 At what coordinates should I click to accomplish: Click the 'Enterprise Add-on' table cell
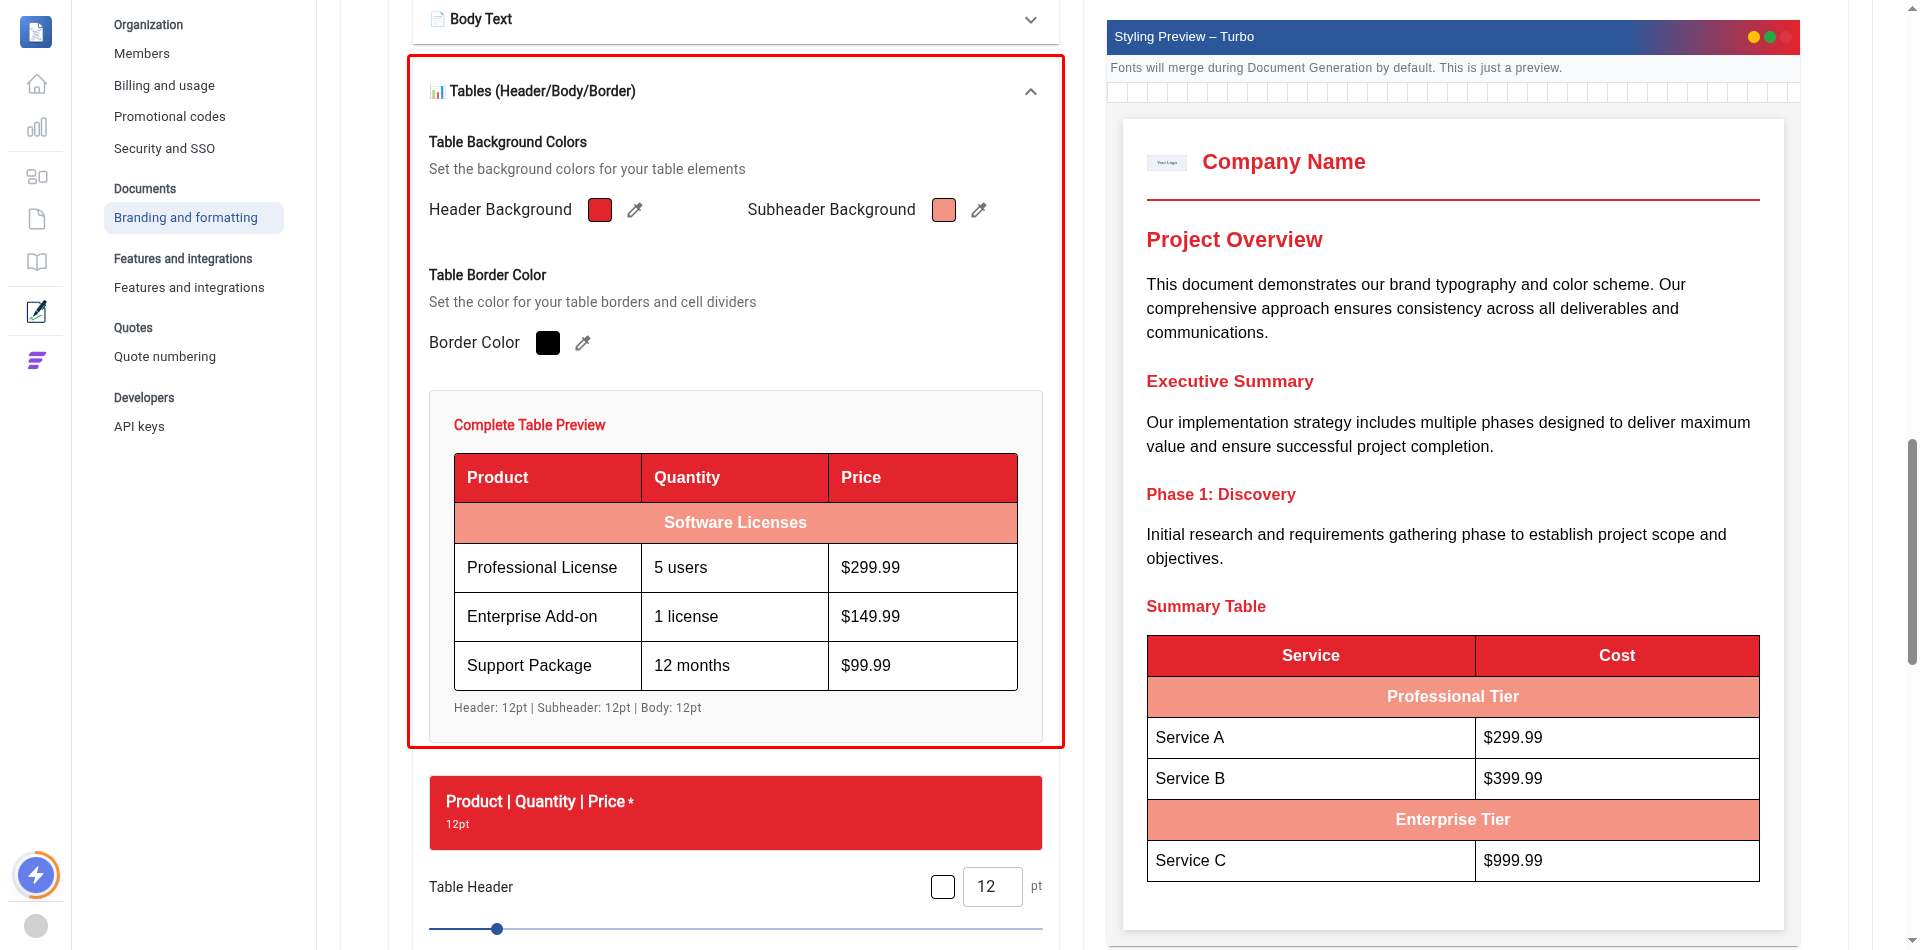548,617
